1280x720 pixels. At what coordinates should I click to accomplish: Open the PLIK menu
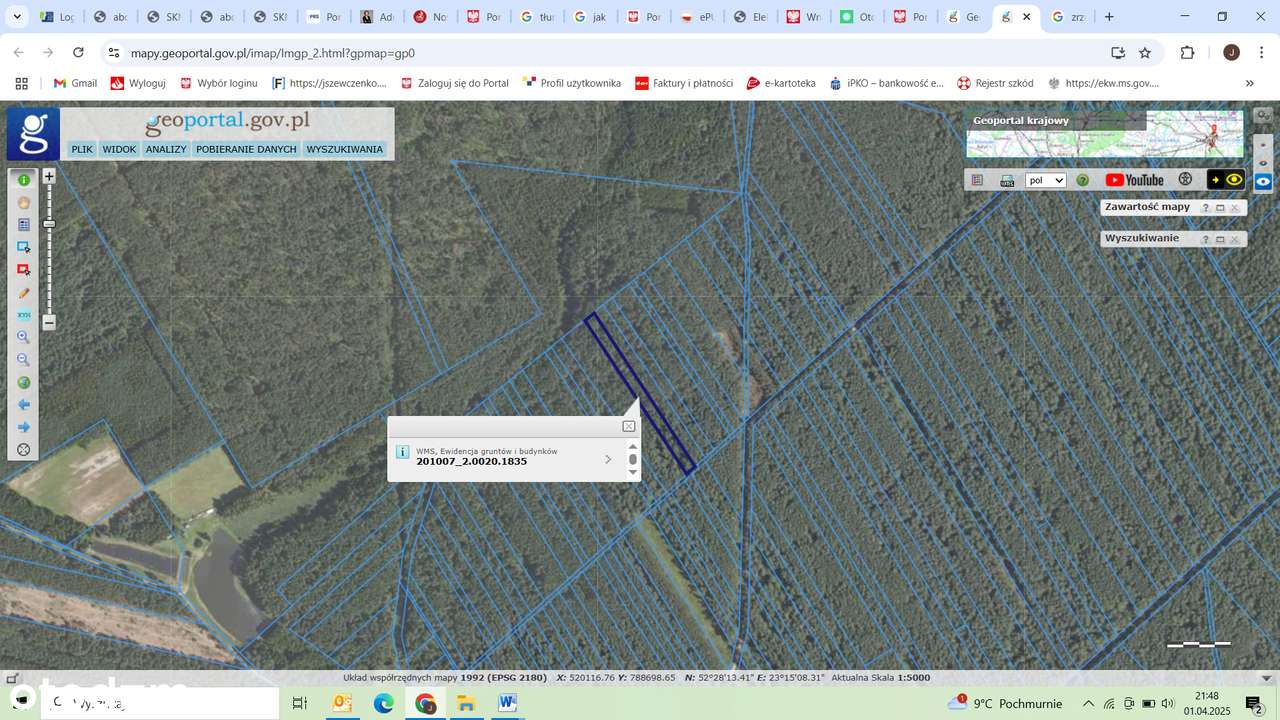82,149
